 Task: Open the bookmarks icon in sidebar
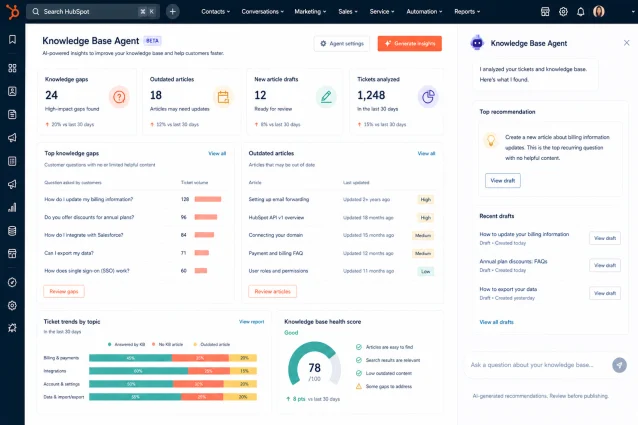pos(13,39)
